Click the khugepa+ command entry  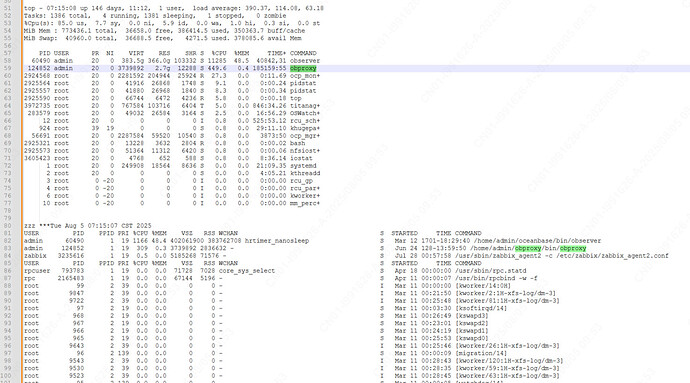[x=305, y=128]
